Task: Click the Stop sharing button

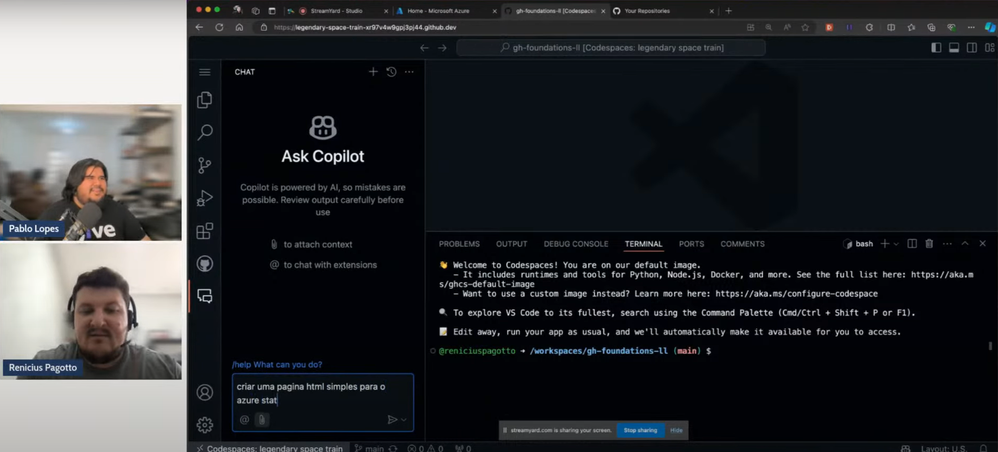Action: point(640,430)
